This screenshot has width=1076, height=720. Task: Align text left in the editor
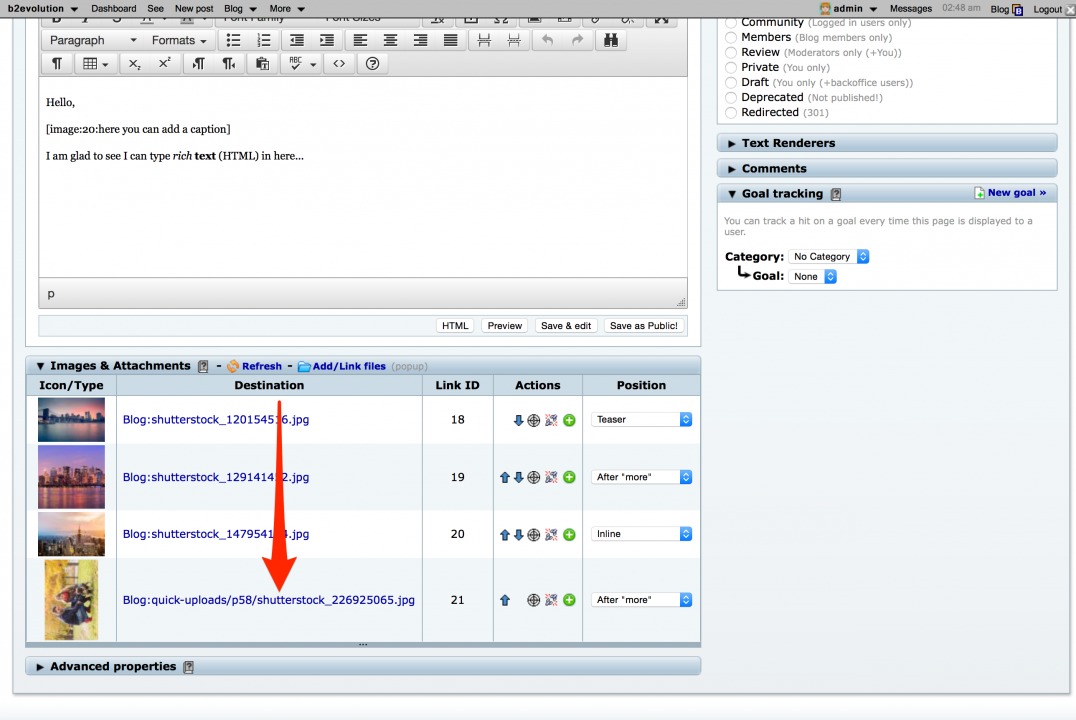360,40
